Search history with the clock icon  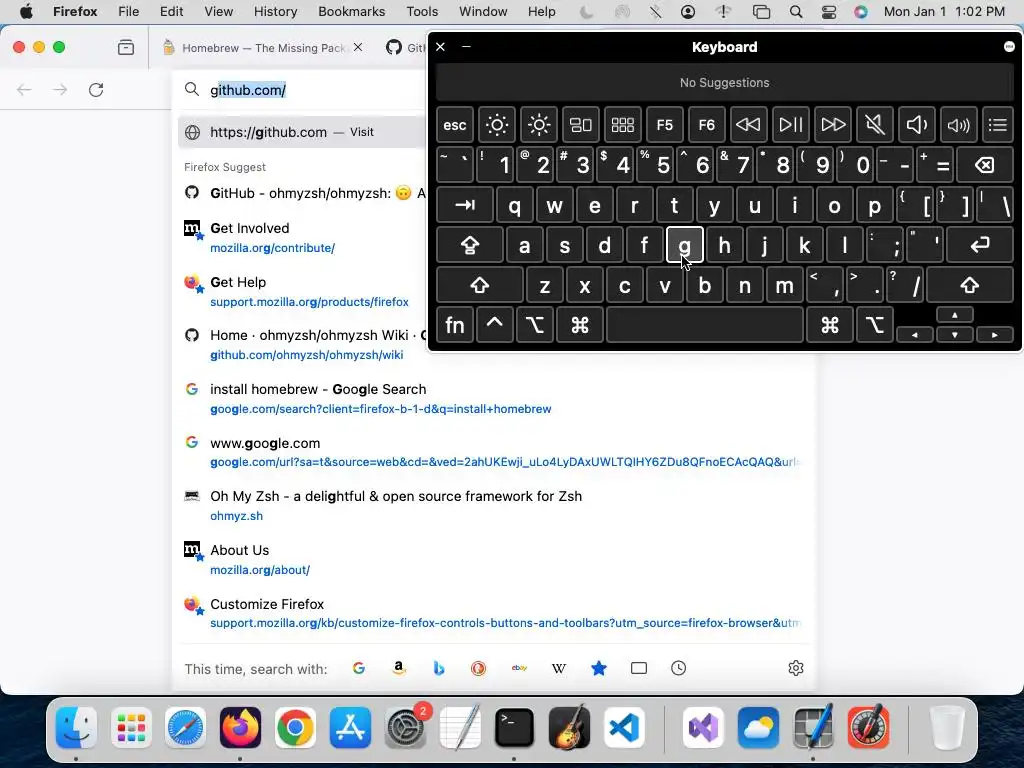[679, 668]
